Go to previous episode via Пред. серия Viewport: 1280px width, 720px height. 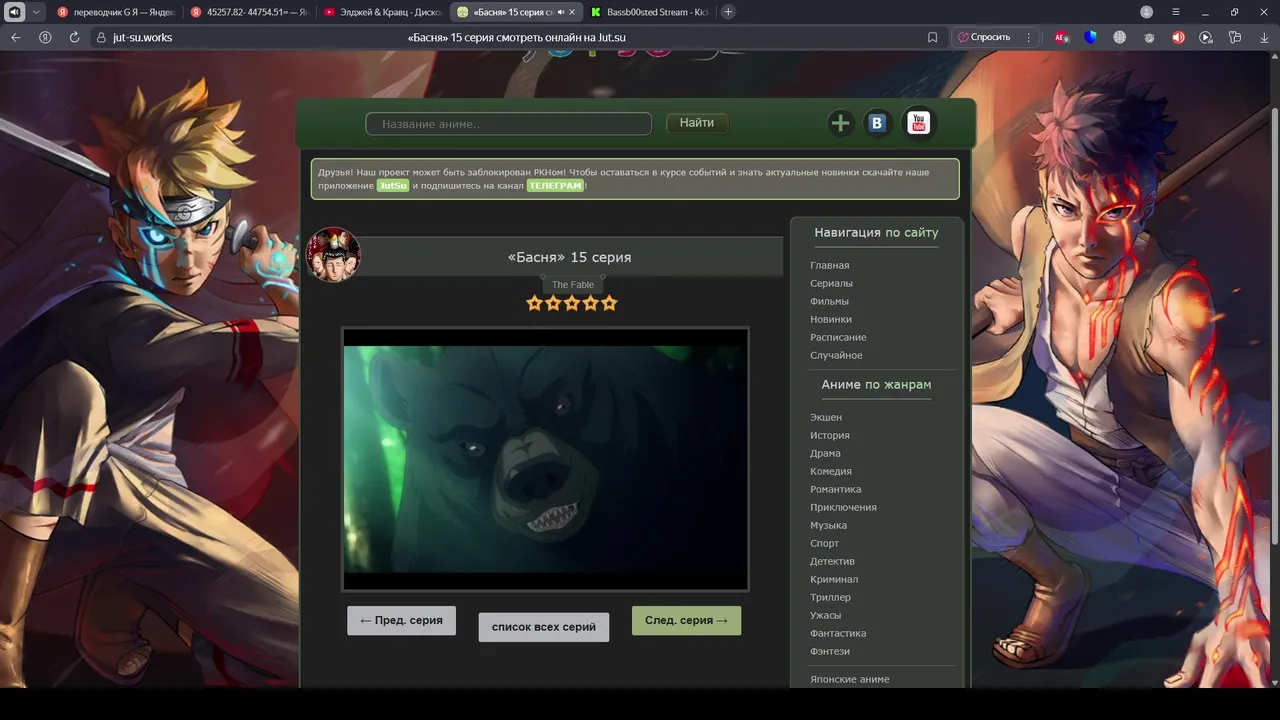pyautogui.click(x=401, y=620)
